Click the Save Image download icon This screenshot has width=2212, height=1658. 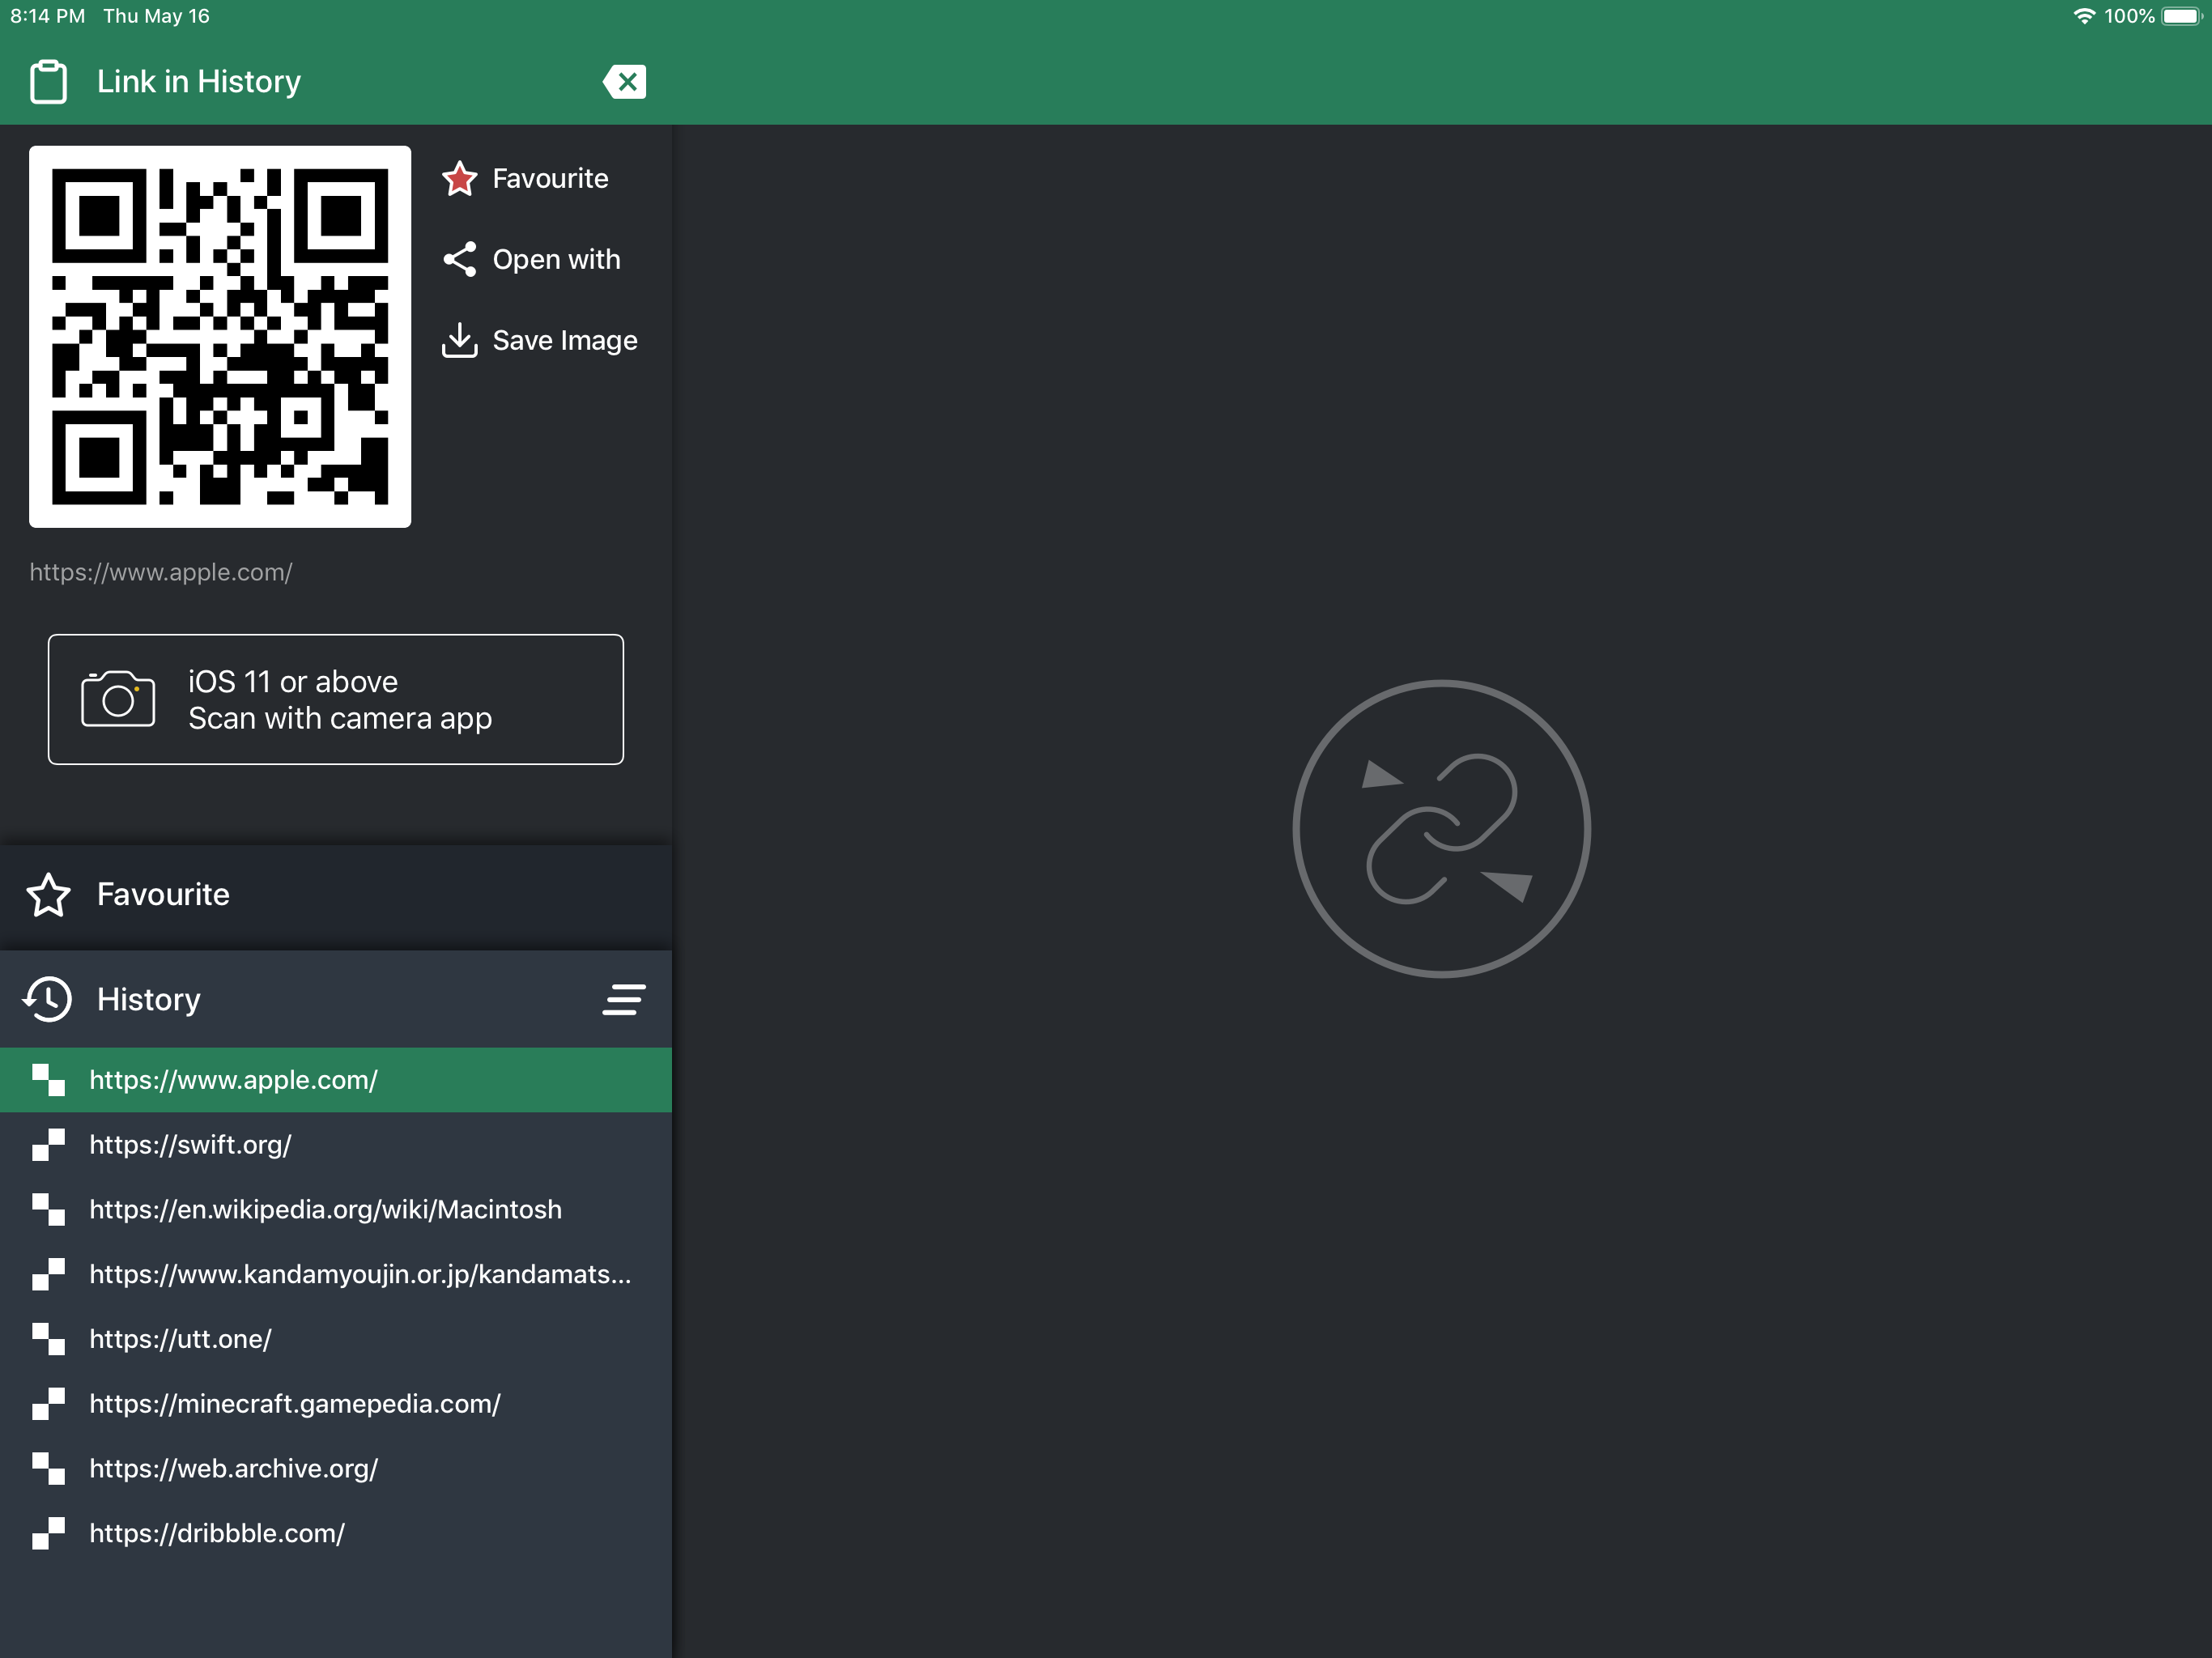tap(459, 340)
